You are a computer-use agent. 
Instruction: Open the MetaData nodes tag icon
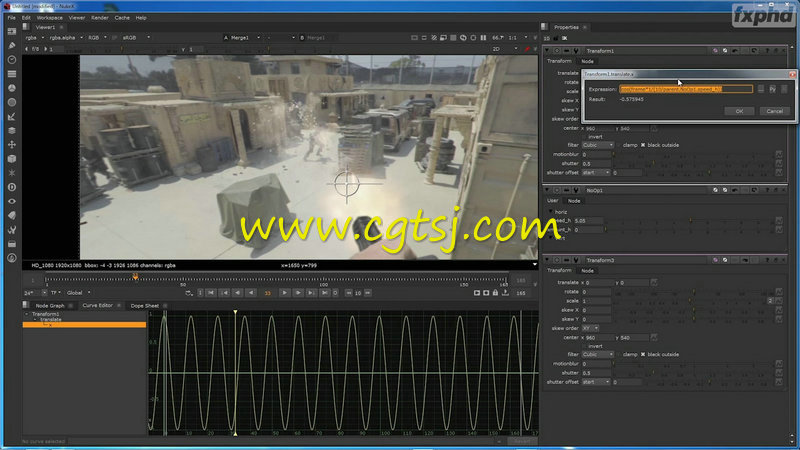[x=12, y=216]
